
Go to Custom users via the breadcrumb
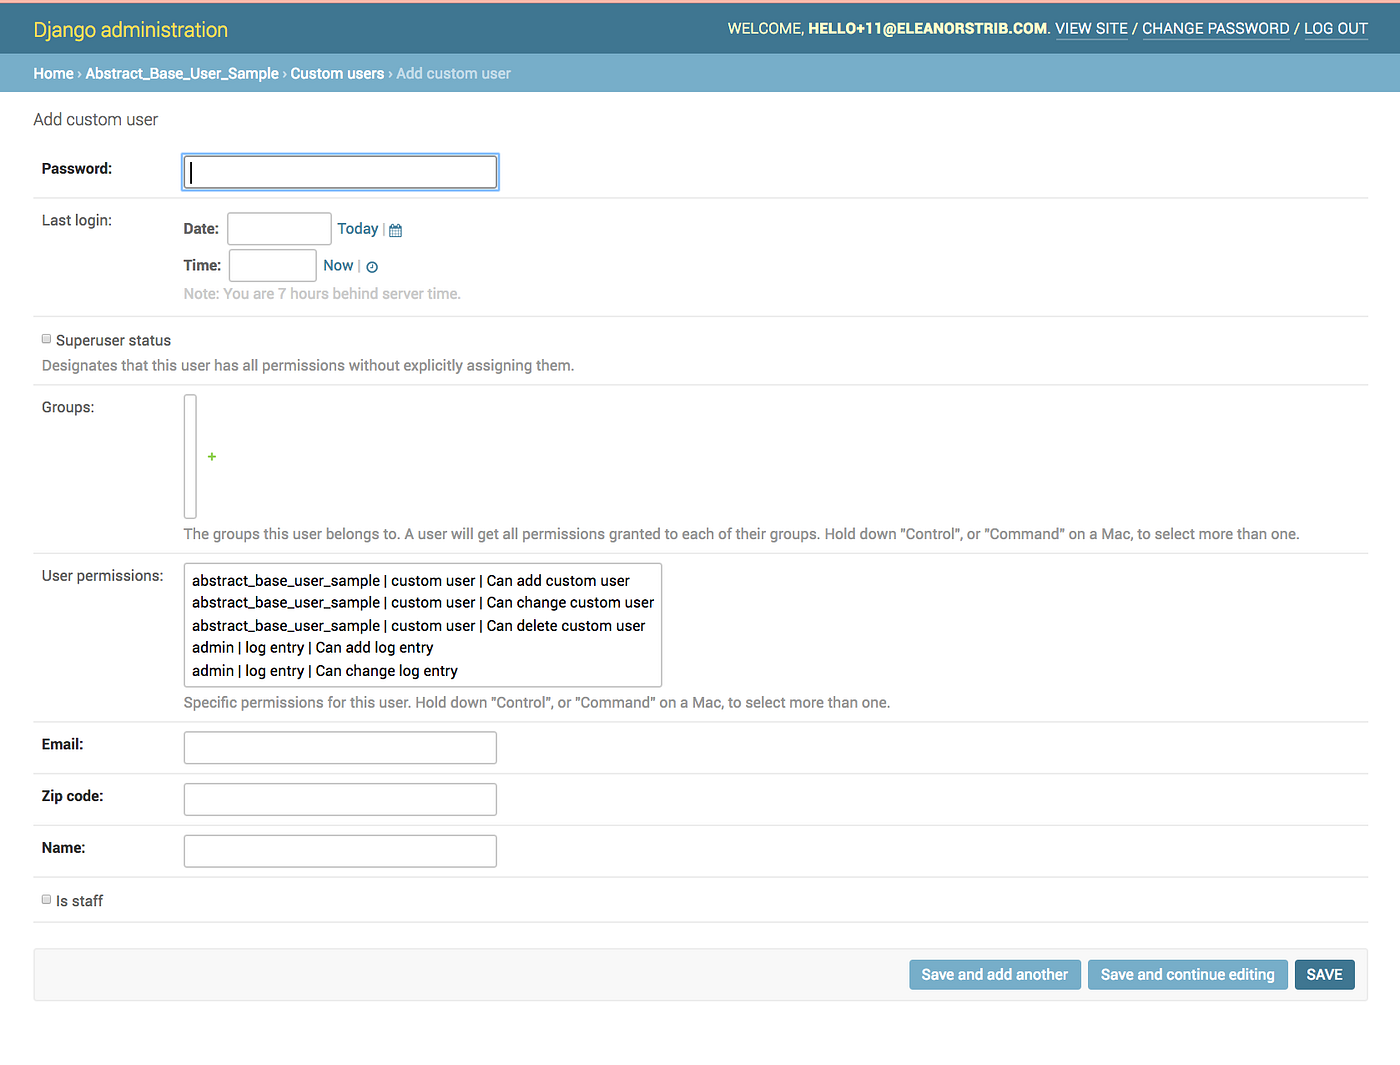(337, 73)
